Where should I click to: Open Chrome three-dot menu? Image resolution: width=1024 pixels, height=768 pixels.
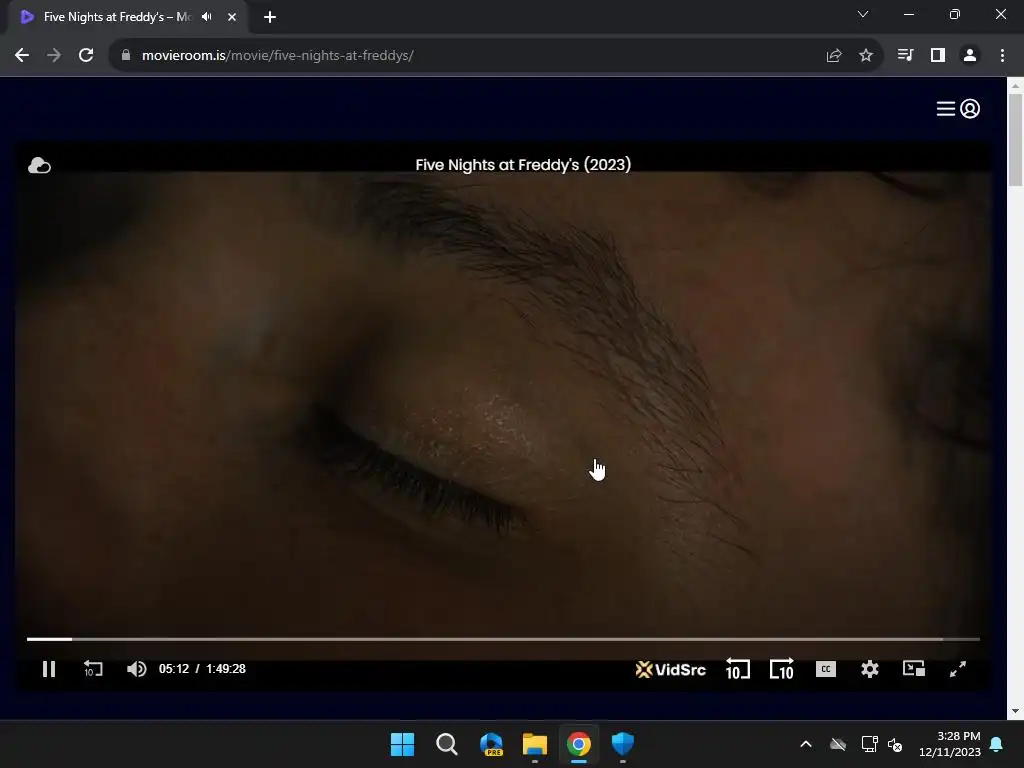click(x=1002, y=56)
